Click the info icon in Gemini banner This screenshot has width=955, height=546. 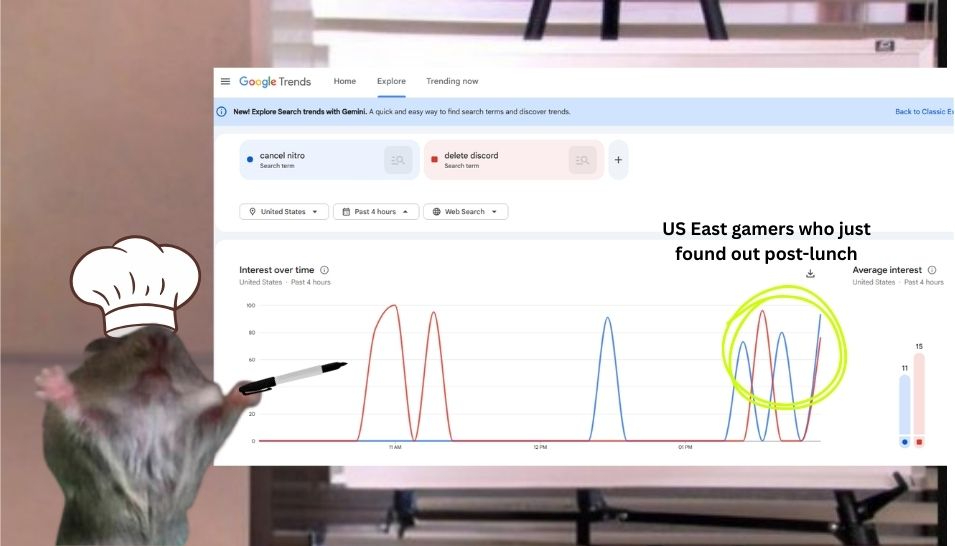(222, 111)
